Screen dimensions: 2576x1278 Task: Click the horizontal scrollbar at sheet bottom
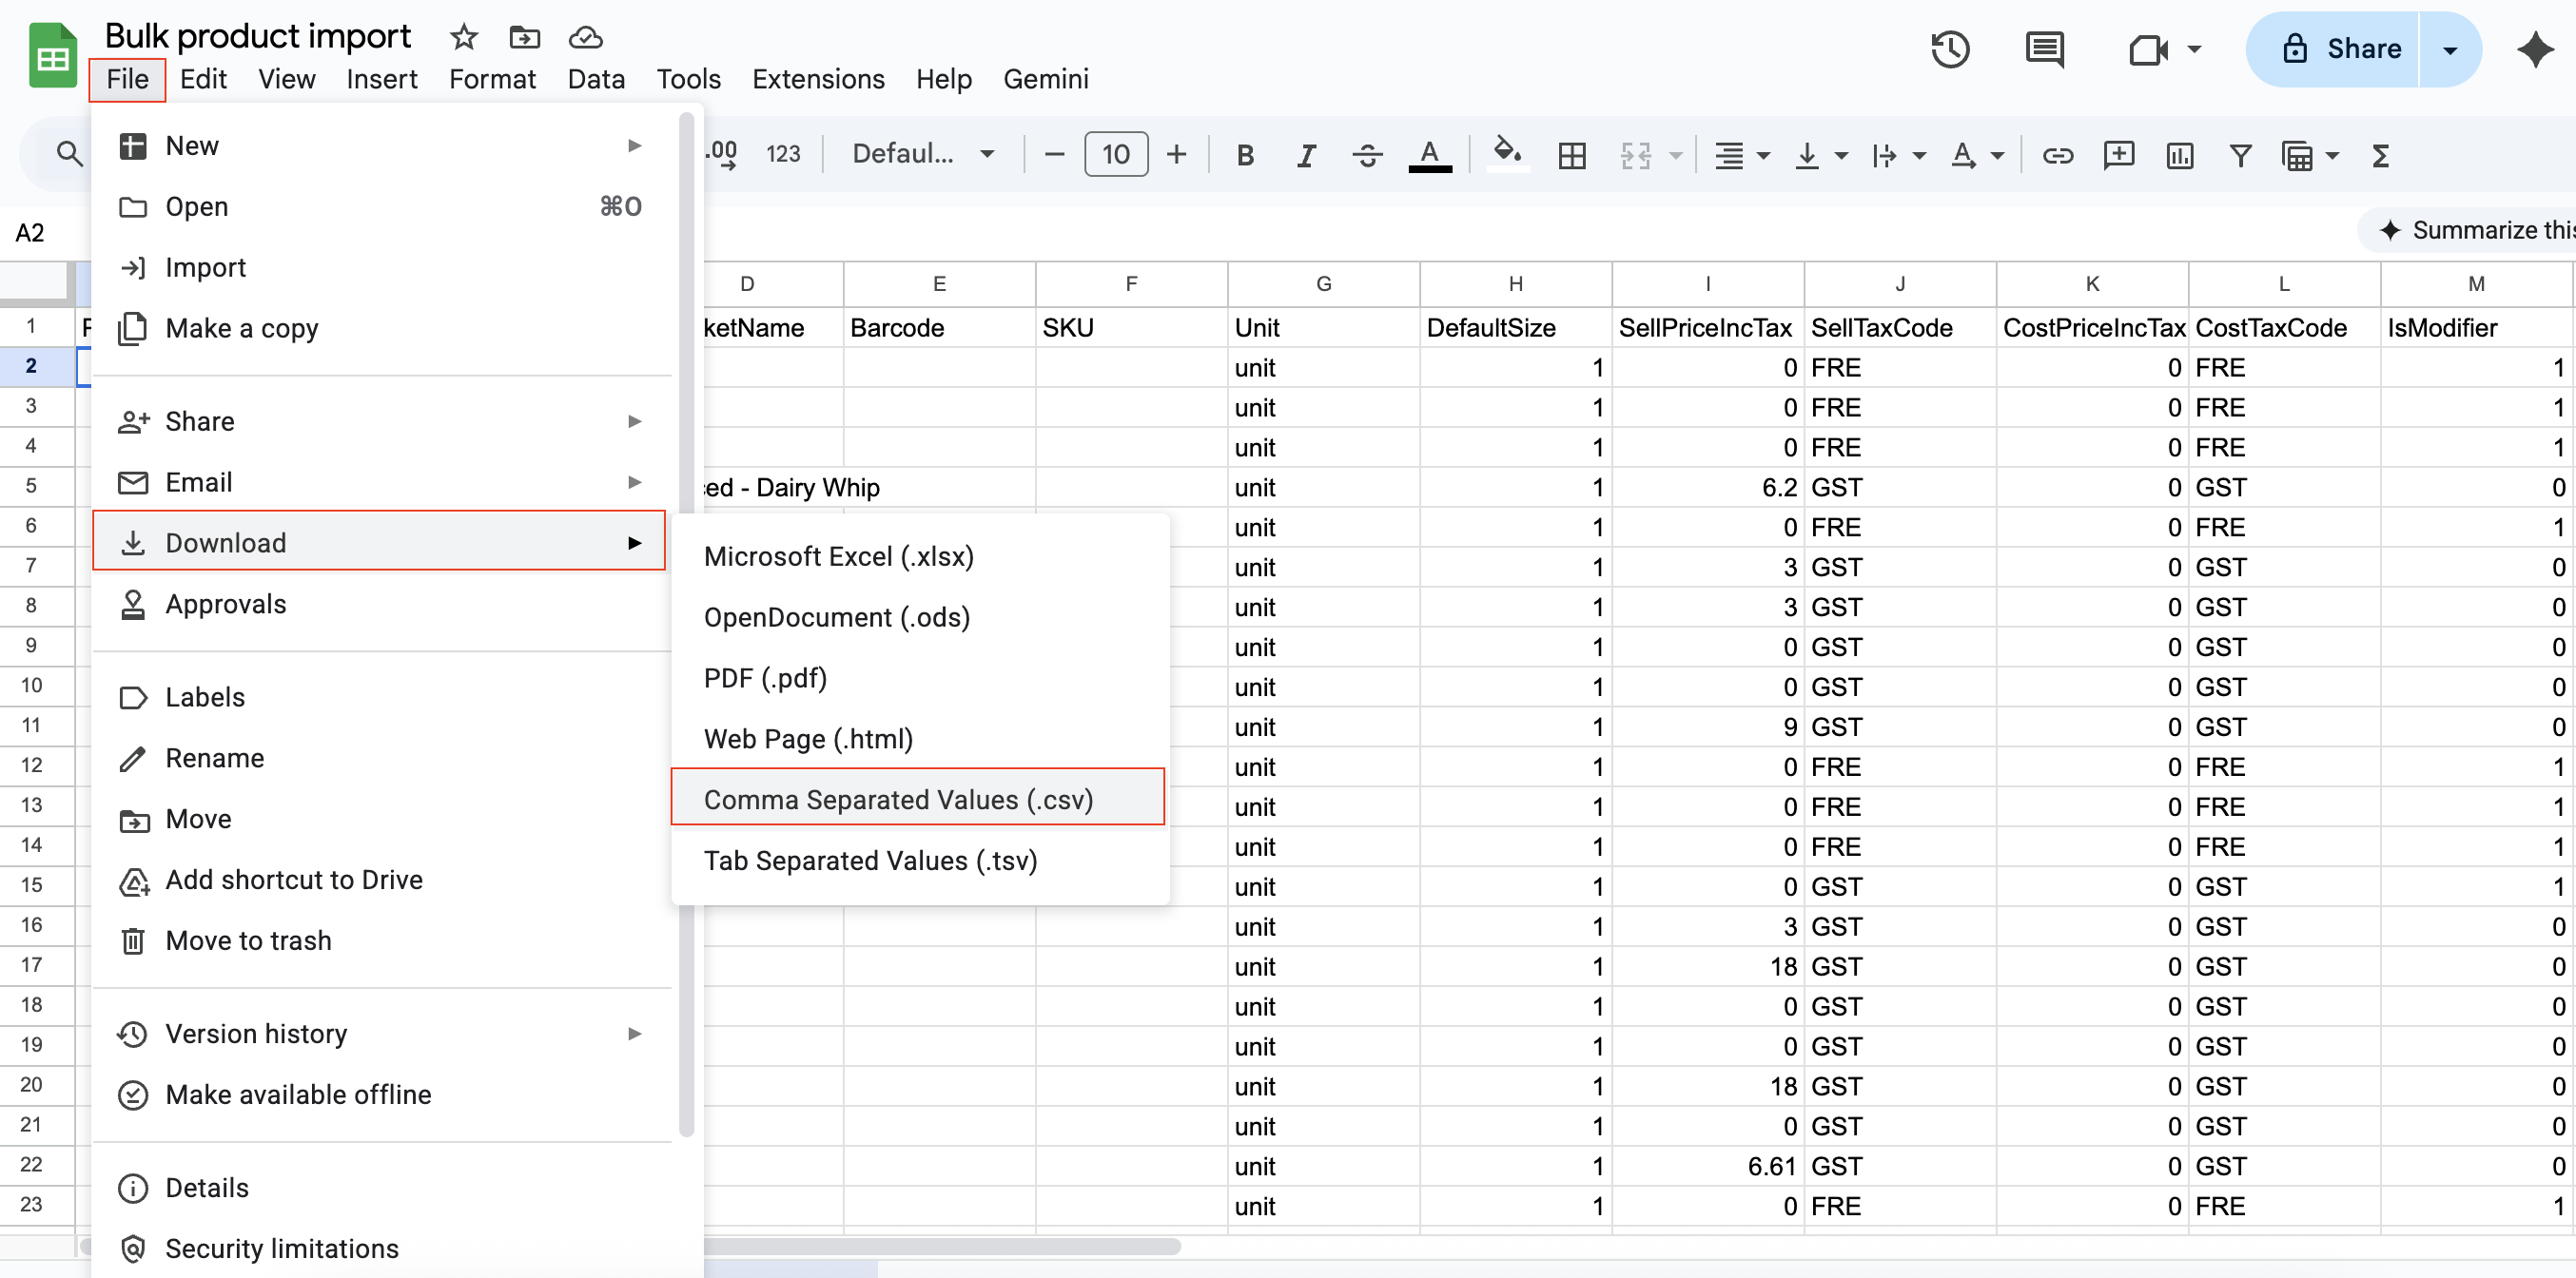point(940,1246)
